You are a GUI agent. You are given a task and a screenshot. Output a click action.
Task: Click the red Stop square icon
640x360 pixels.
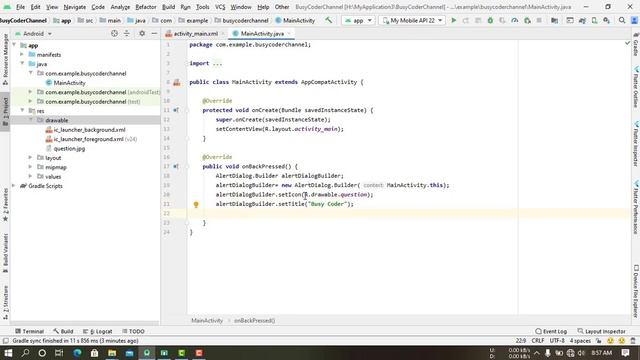[x=539, y=20]
